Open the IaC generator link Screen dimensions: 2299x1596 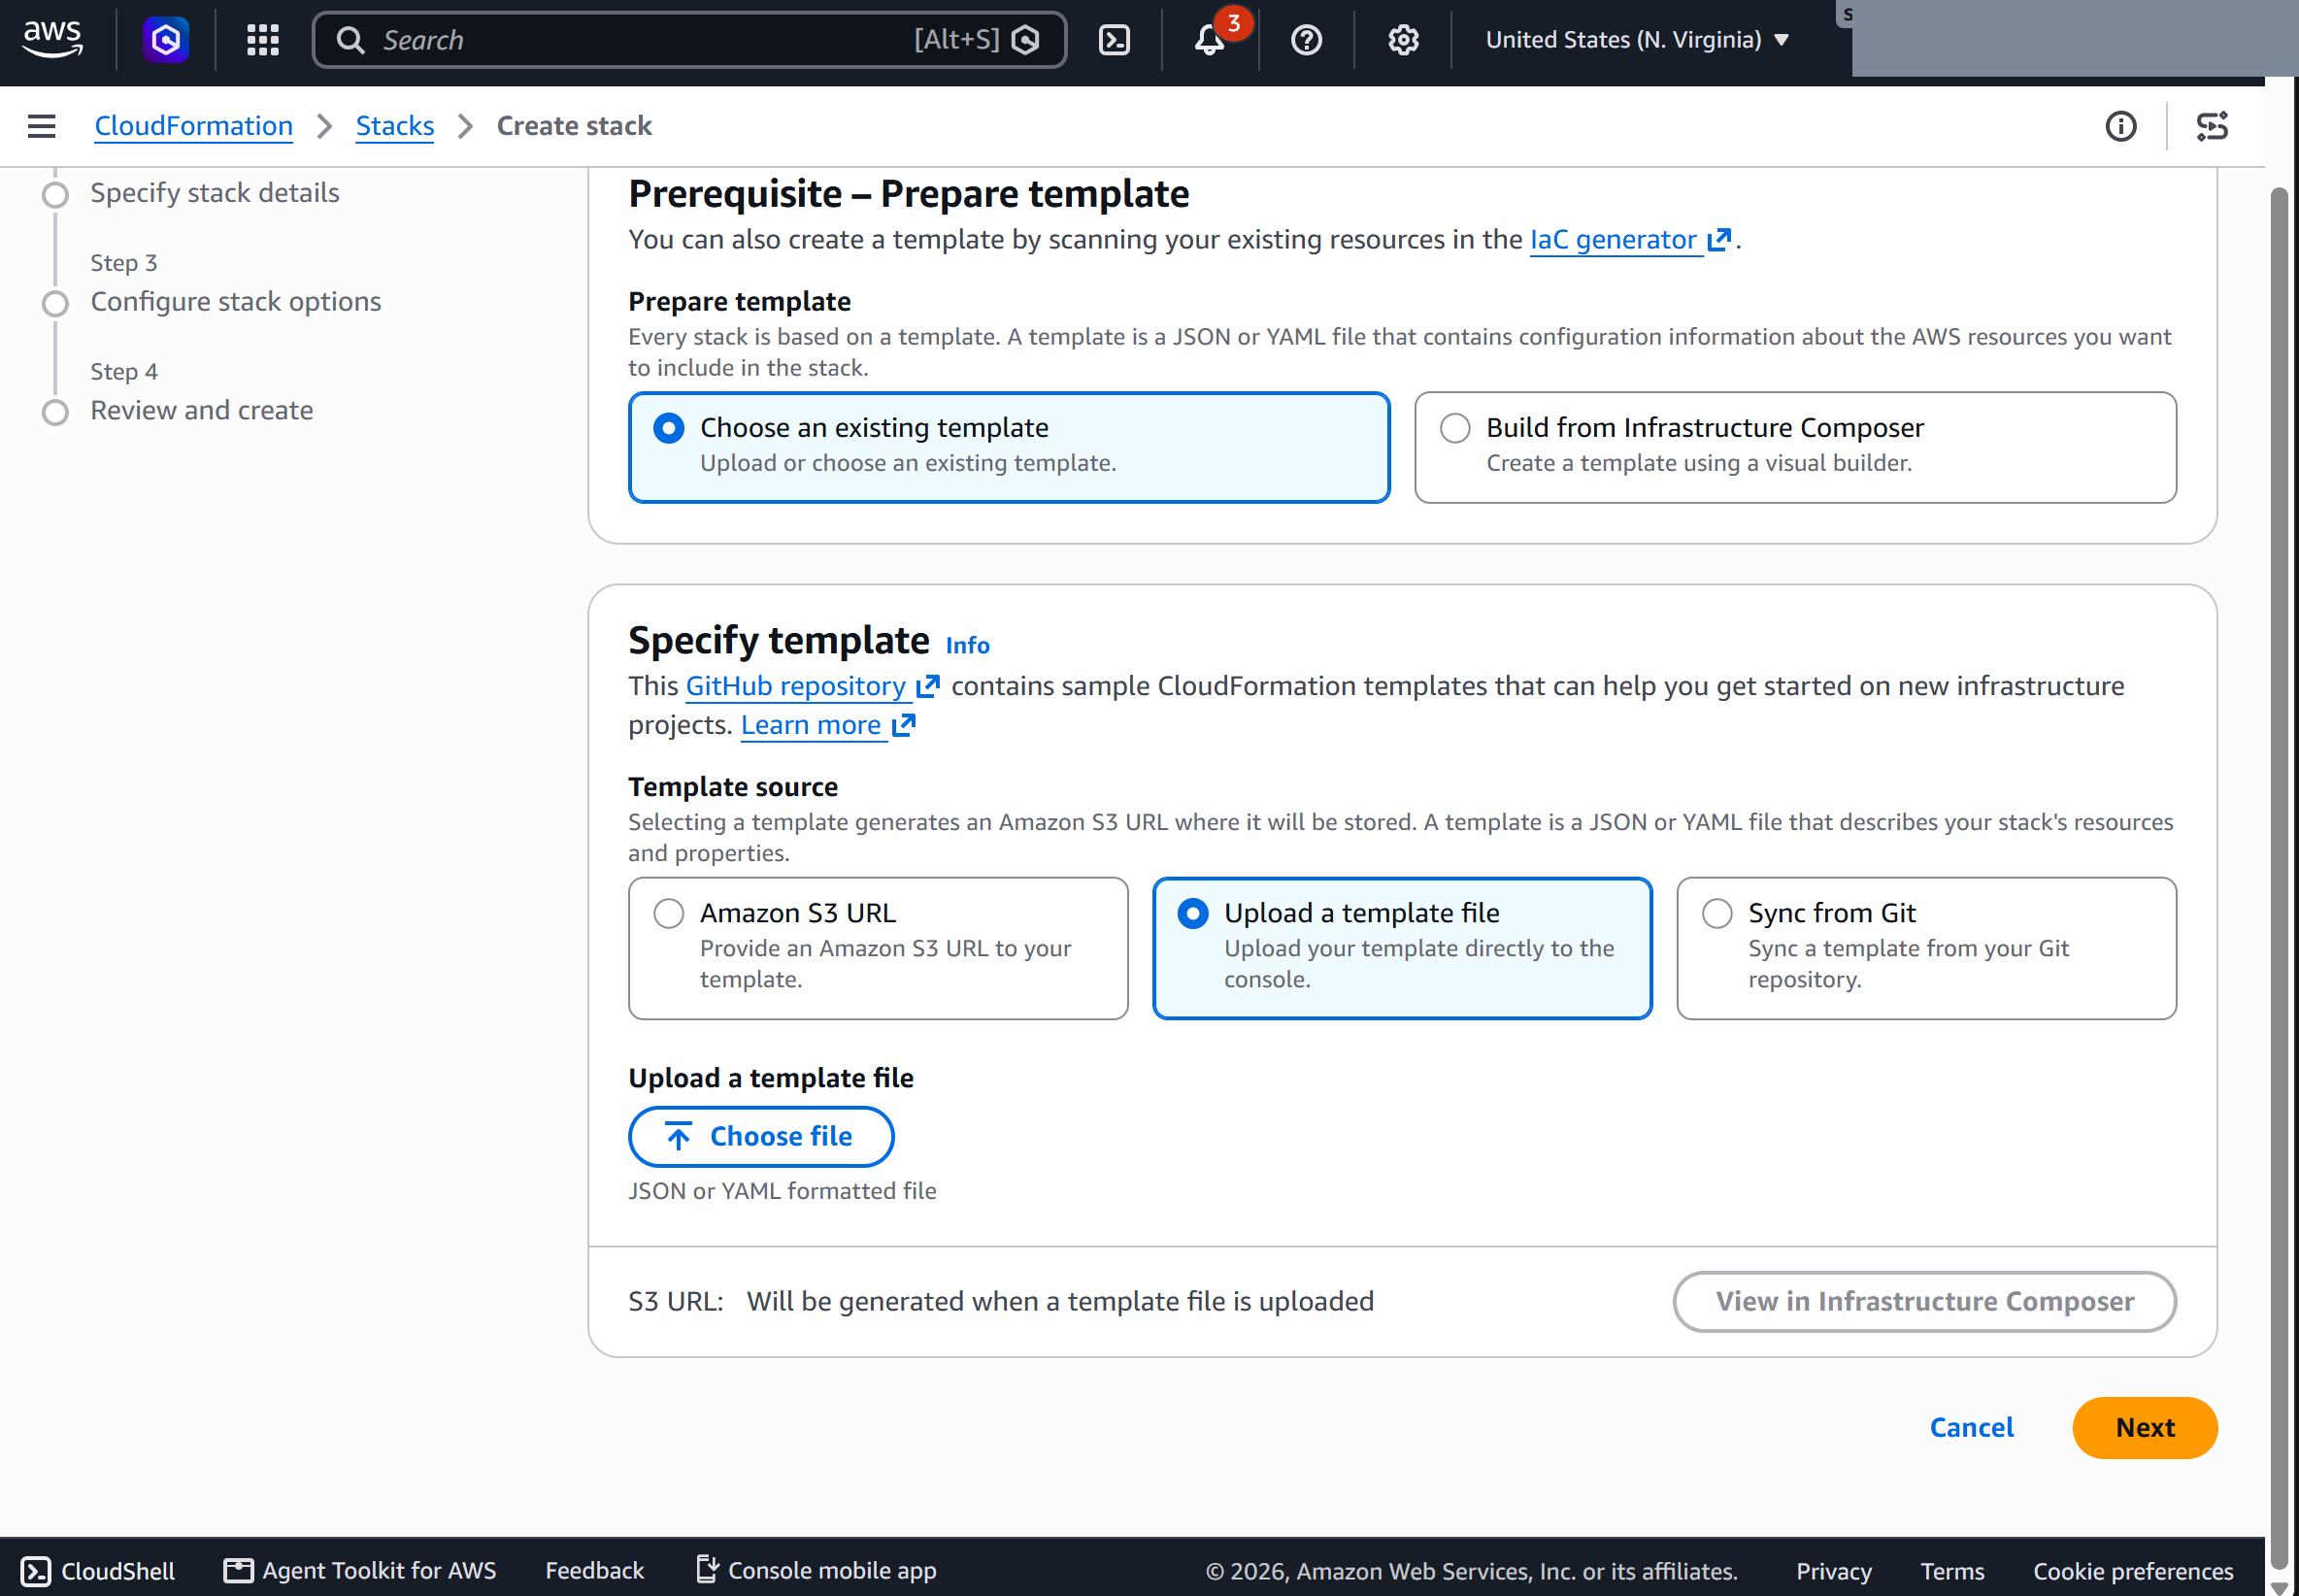1613,240
